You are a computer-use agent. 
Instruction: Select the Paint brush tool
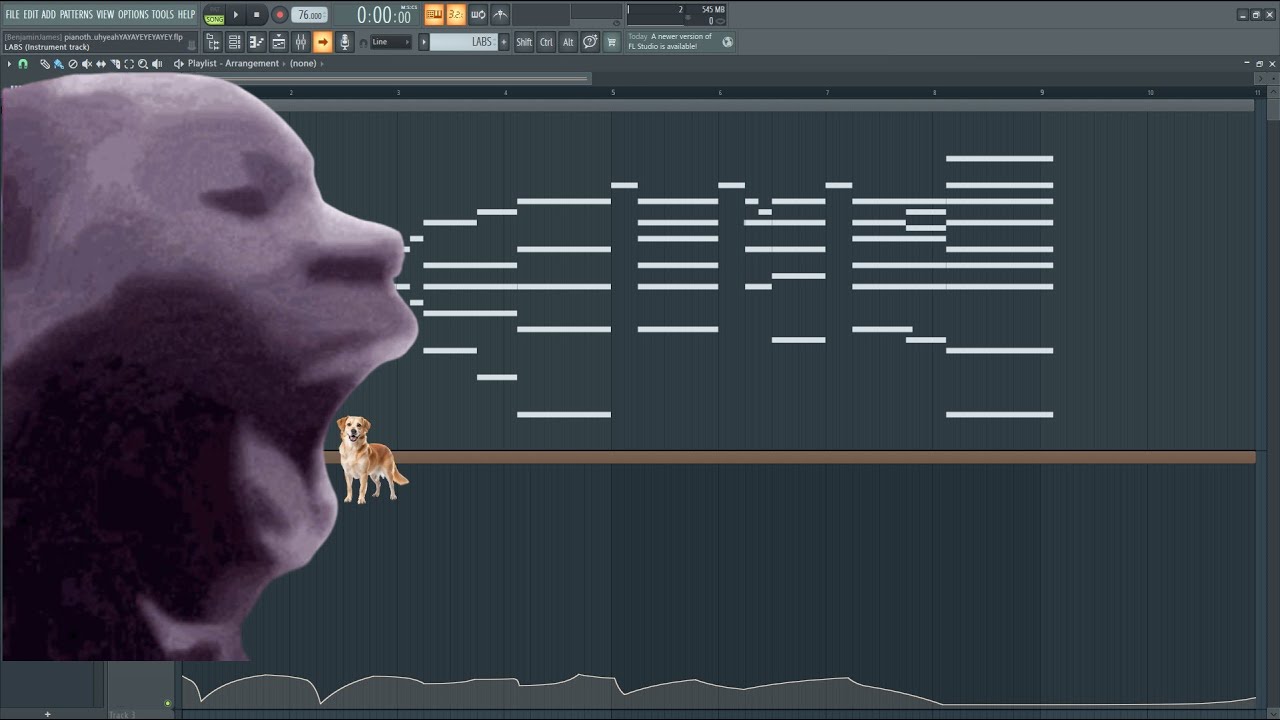click(59, 64)
